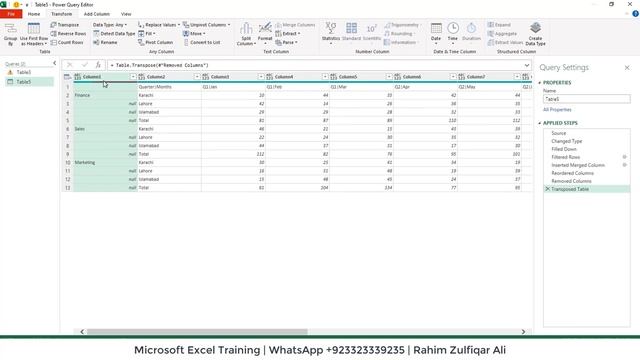This screenshot has height=360, width=640.
Task: Click Reverse Rows
Action: click(68, 33)
